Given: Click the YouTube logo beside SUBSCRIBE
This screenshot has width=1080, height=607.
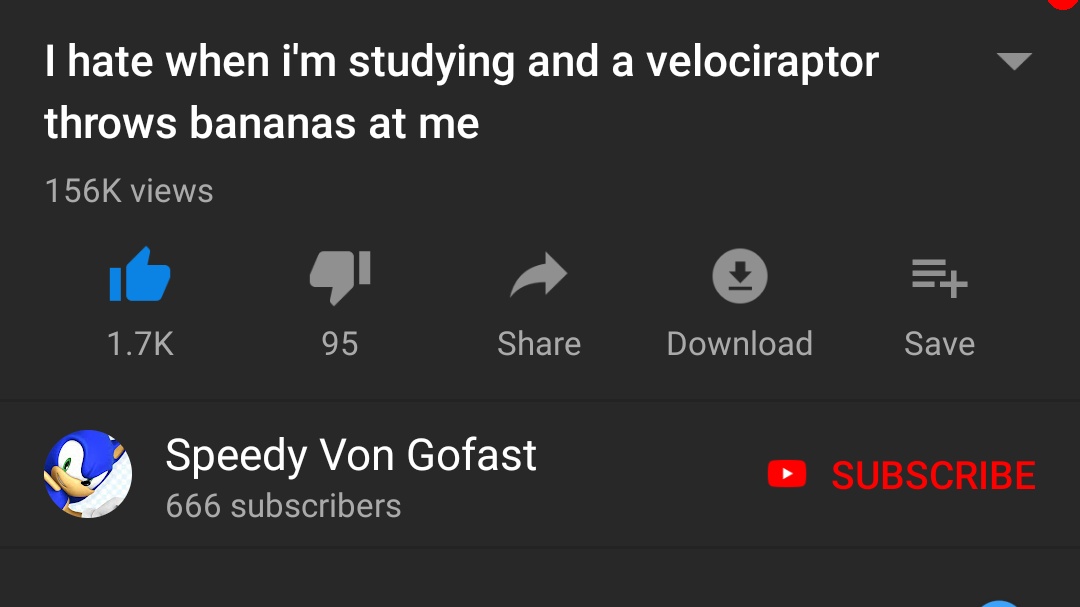Looking at the screenshot, I should [787, 474].
